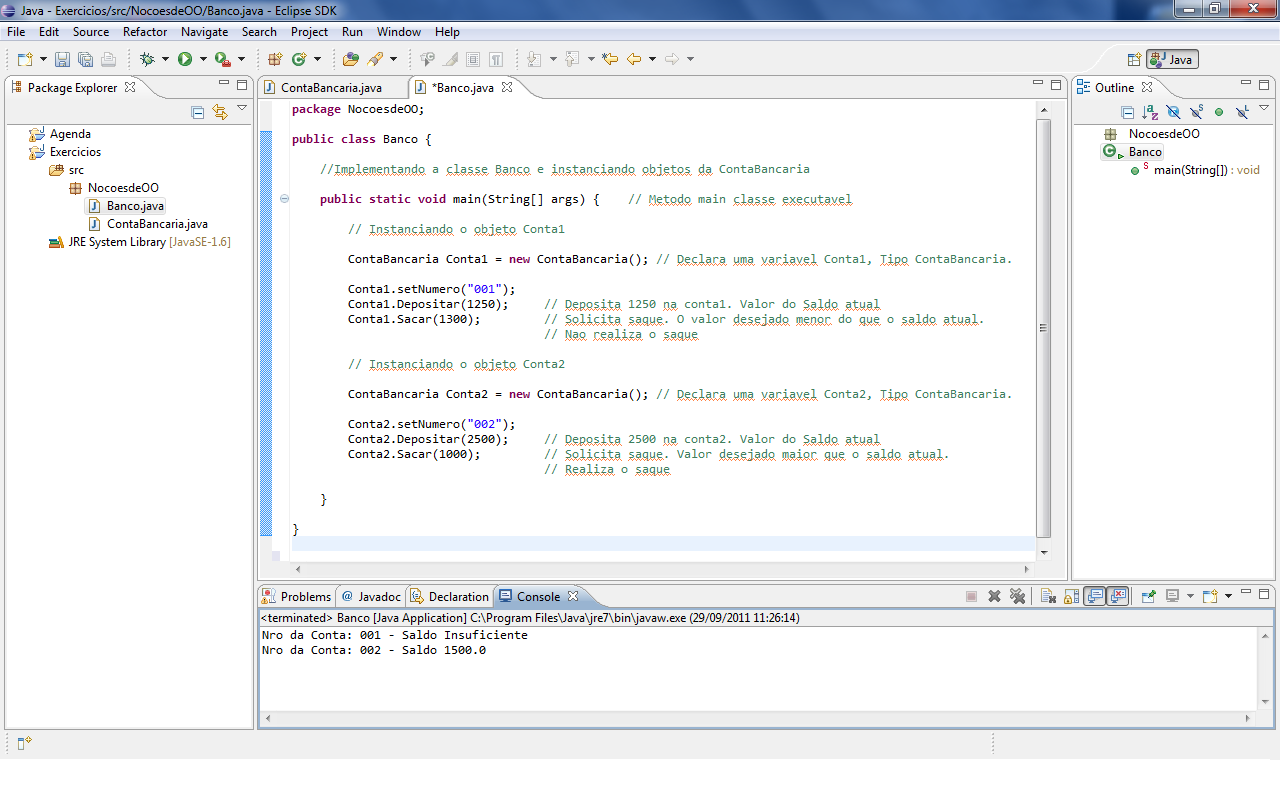1280x800 pixels.
Task: Toggle Sort alphabetically in the Outline view
Action: 1150,112
